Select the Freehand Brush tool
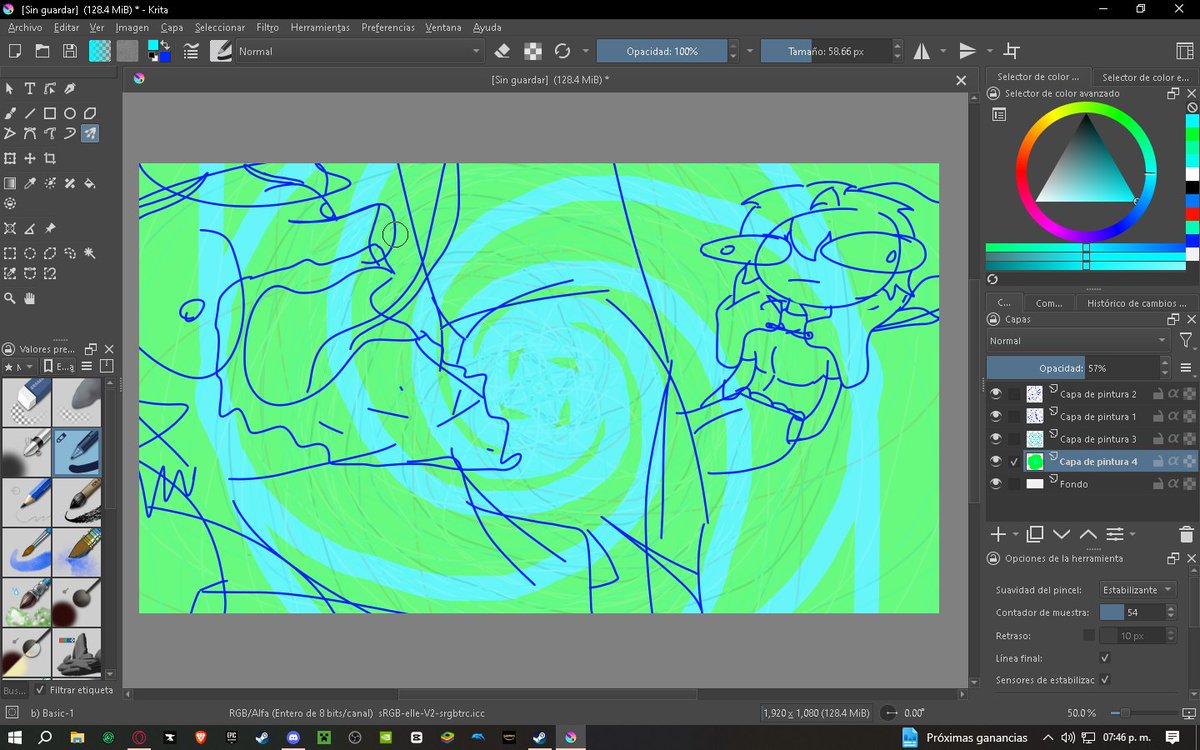Viewport: 1200px width, 750px height. (10, 113)
